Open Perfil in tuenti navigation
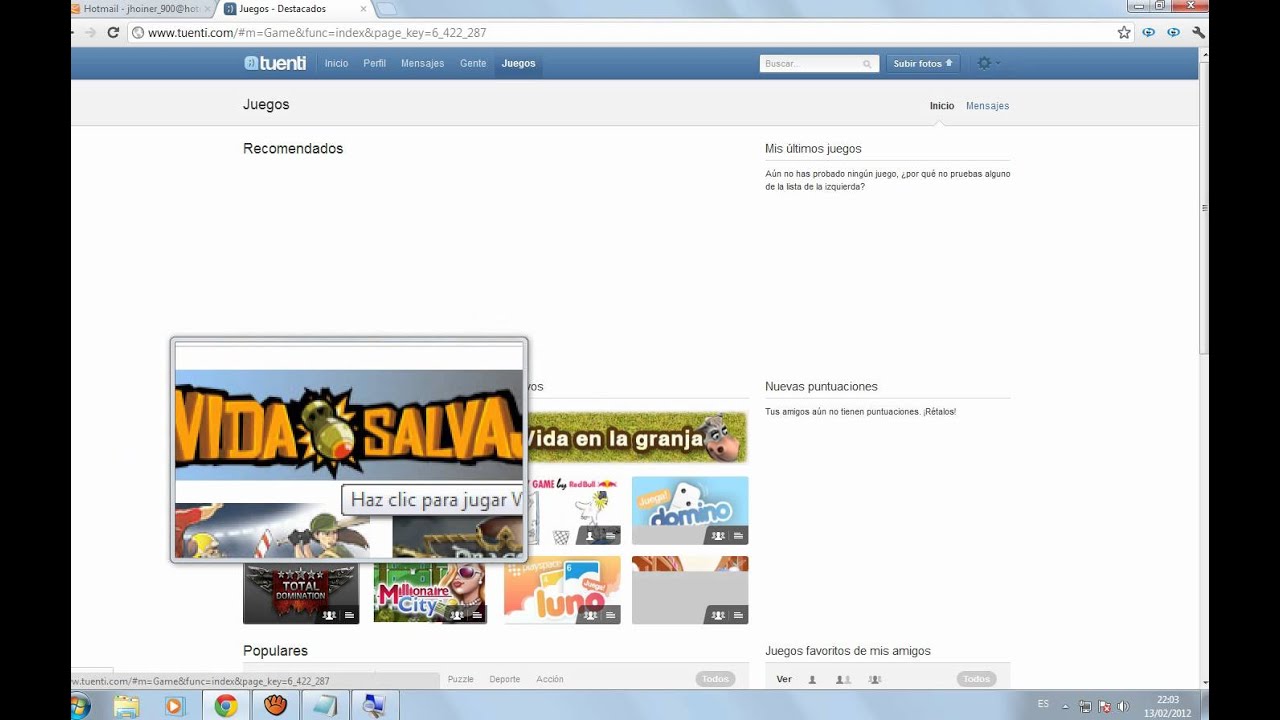The height and width of the screenshot is (720, 1280). (x=374, y=63)
